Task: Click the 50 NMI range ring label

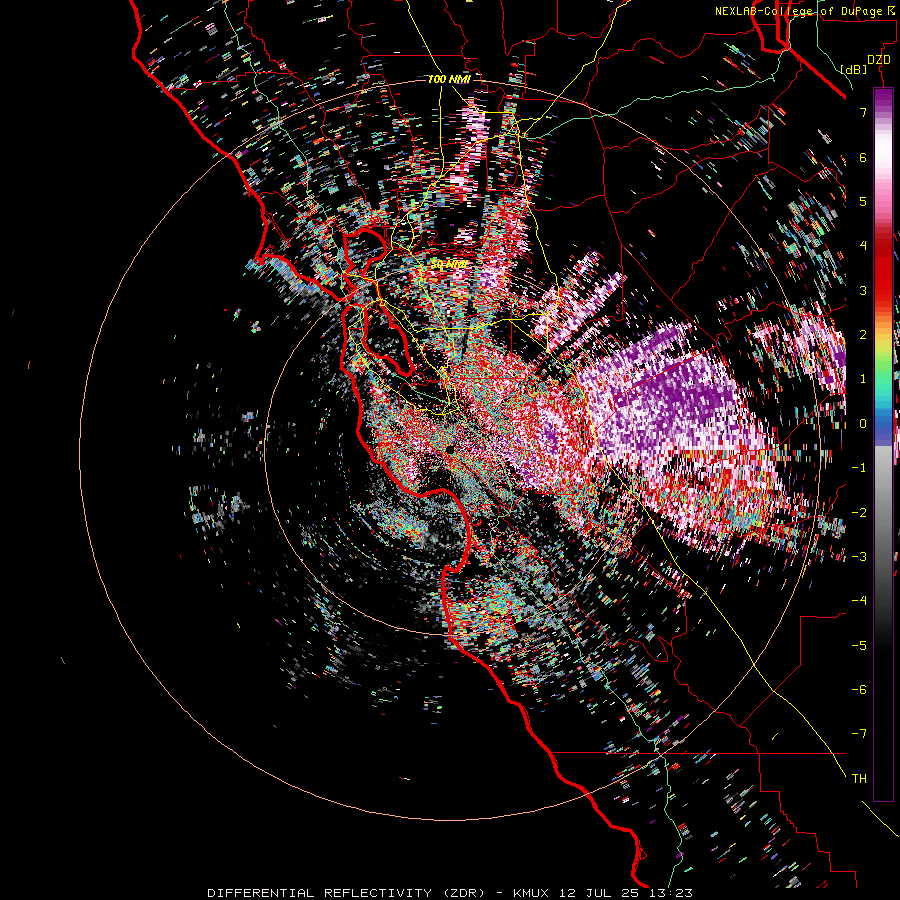Action: point(449,264)
